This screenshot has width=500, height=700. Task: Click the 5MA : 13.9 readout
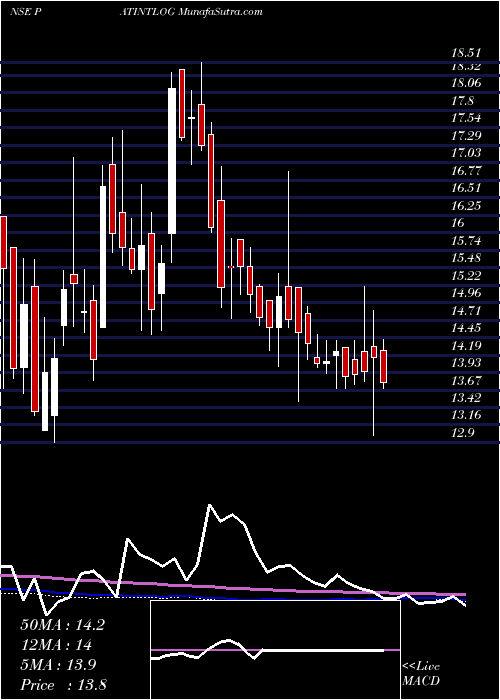[59, 665]
